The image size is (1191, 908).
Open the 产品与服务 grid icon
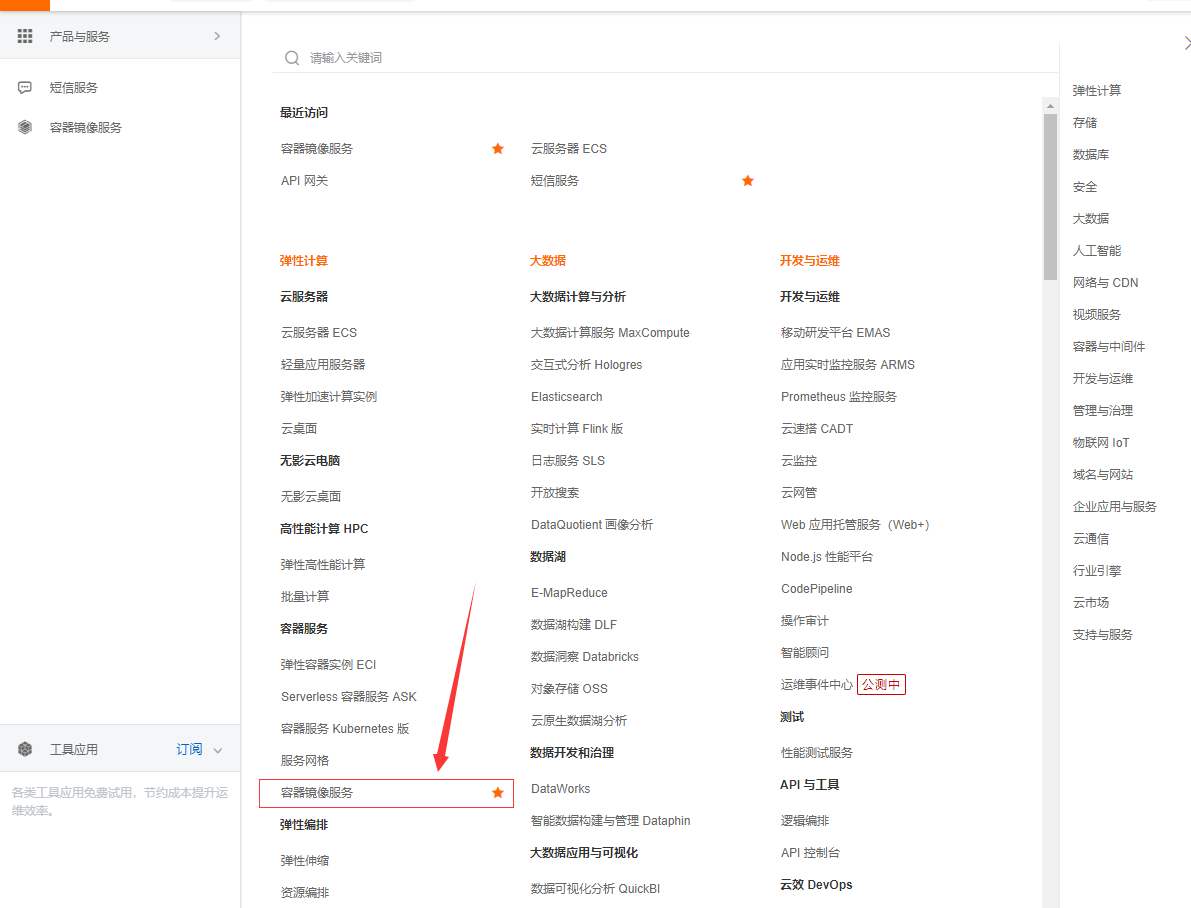tap(25, 36)
